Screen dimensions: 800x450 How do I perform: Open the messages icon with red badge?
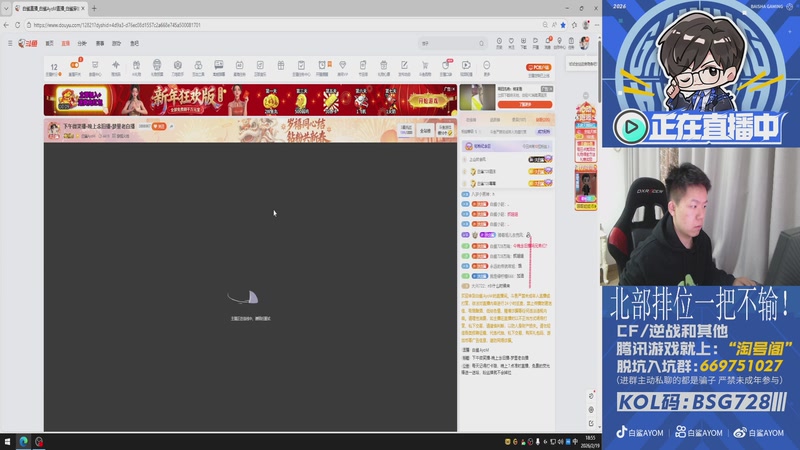click(547, 43)
